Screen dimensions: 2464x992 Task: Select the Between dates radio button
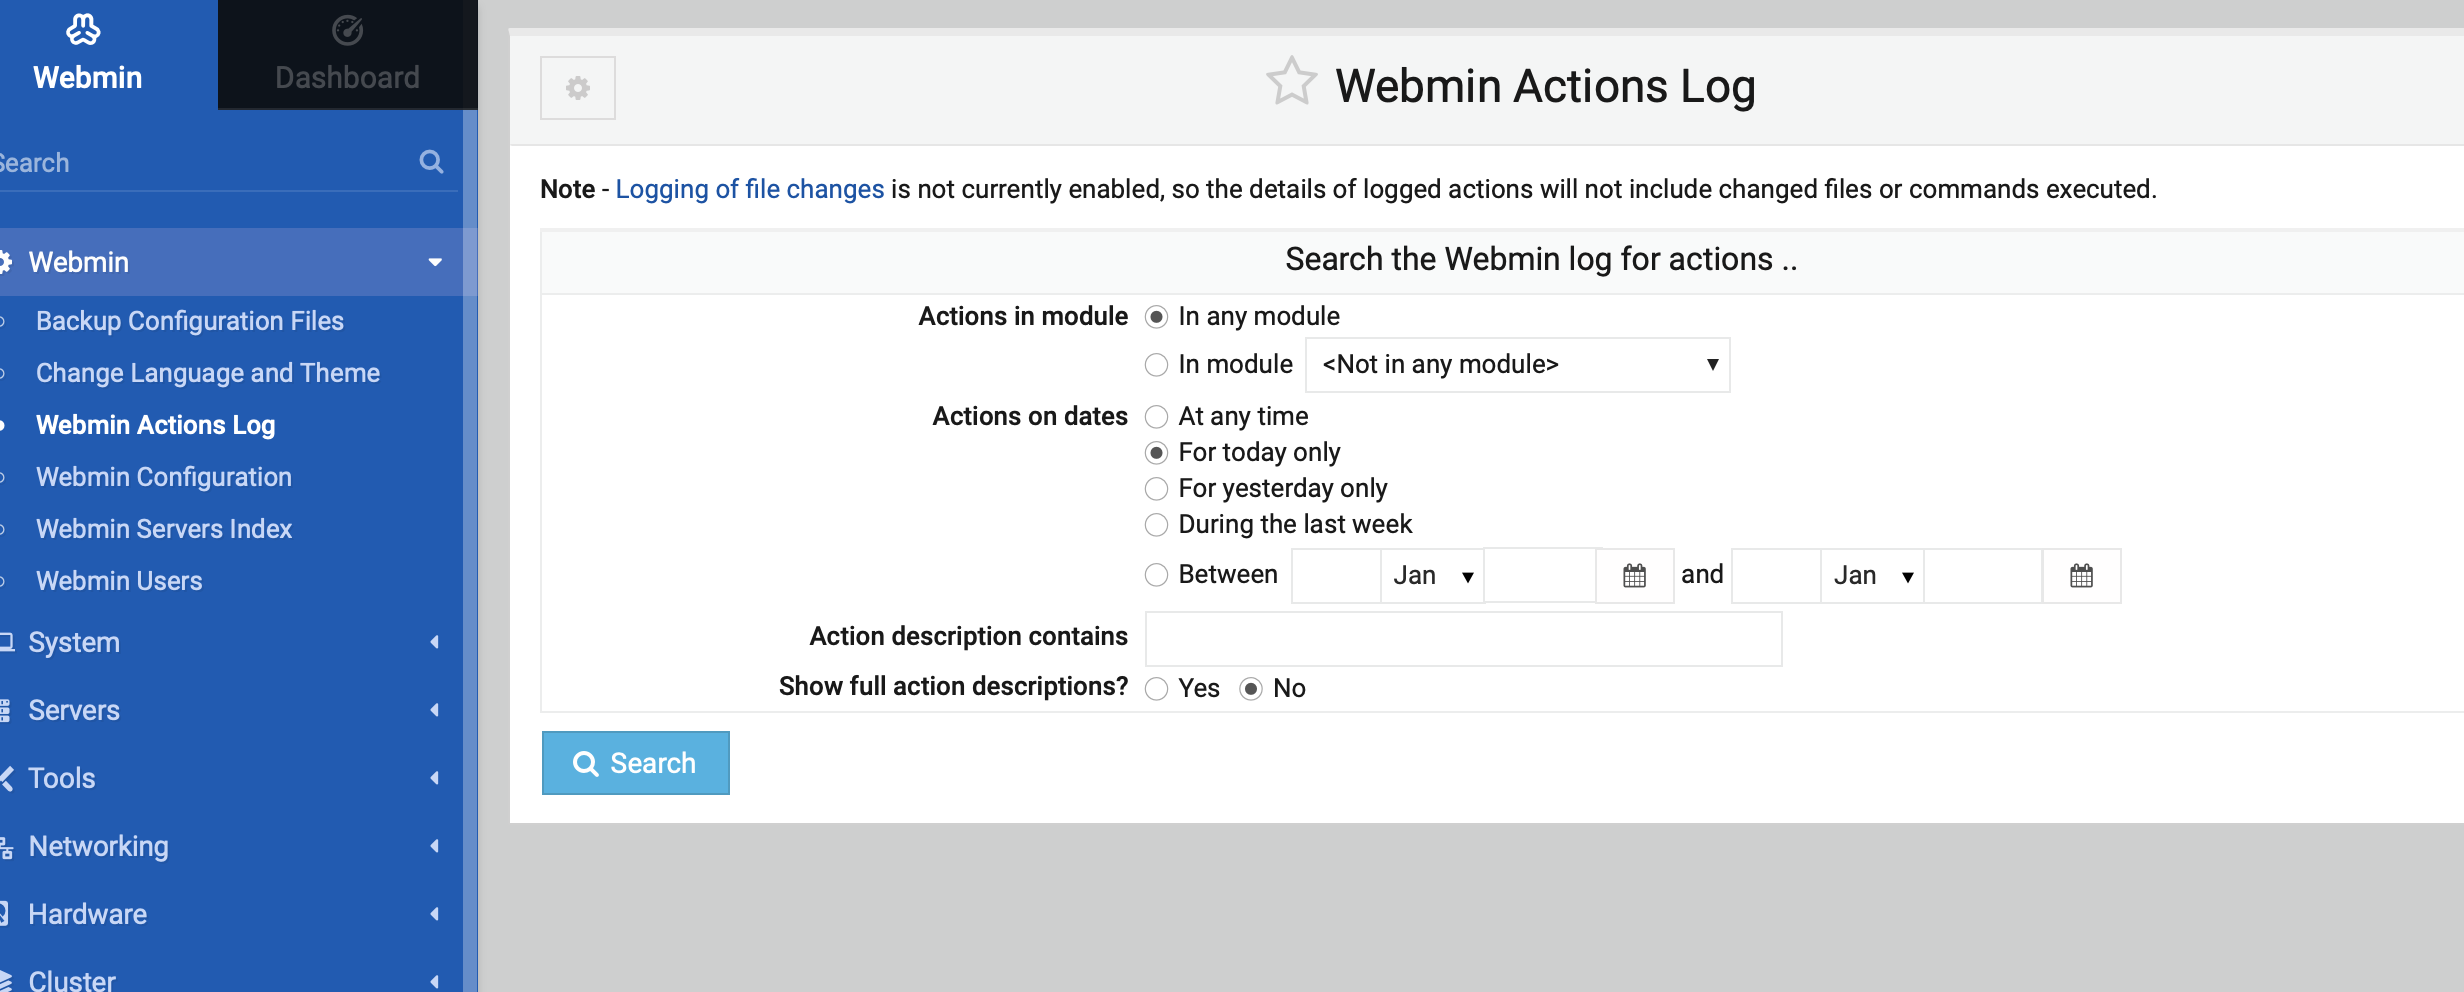[1156, 575]
